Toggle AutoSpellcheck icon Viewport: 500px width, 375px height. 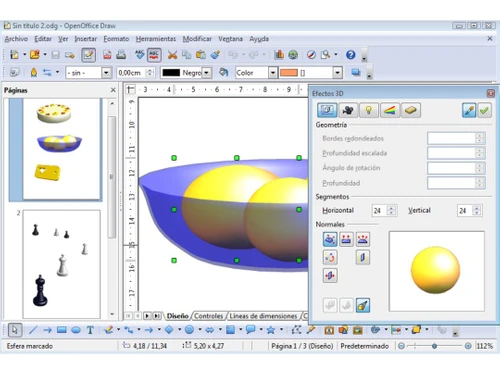click(x=154, y=55)
